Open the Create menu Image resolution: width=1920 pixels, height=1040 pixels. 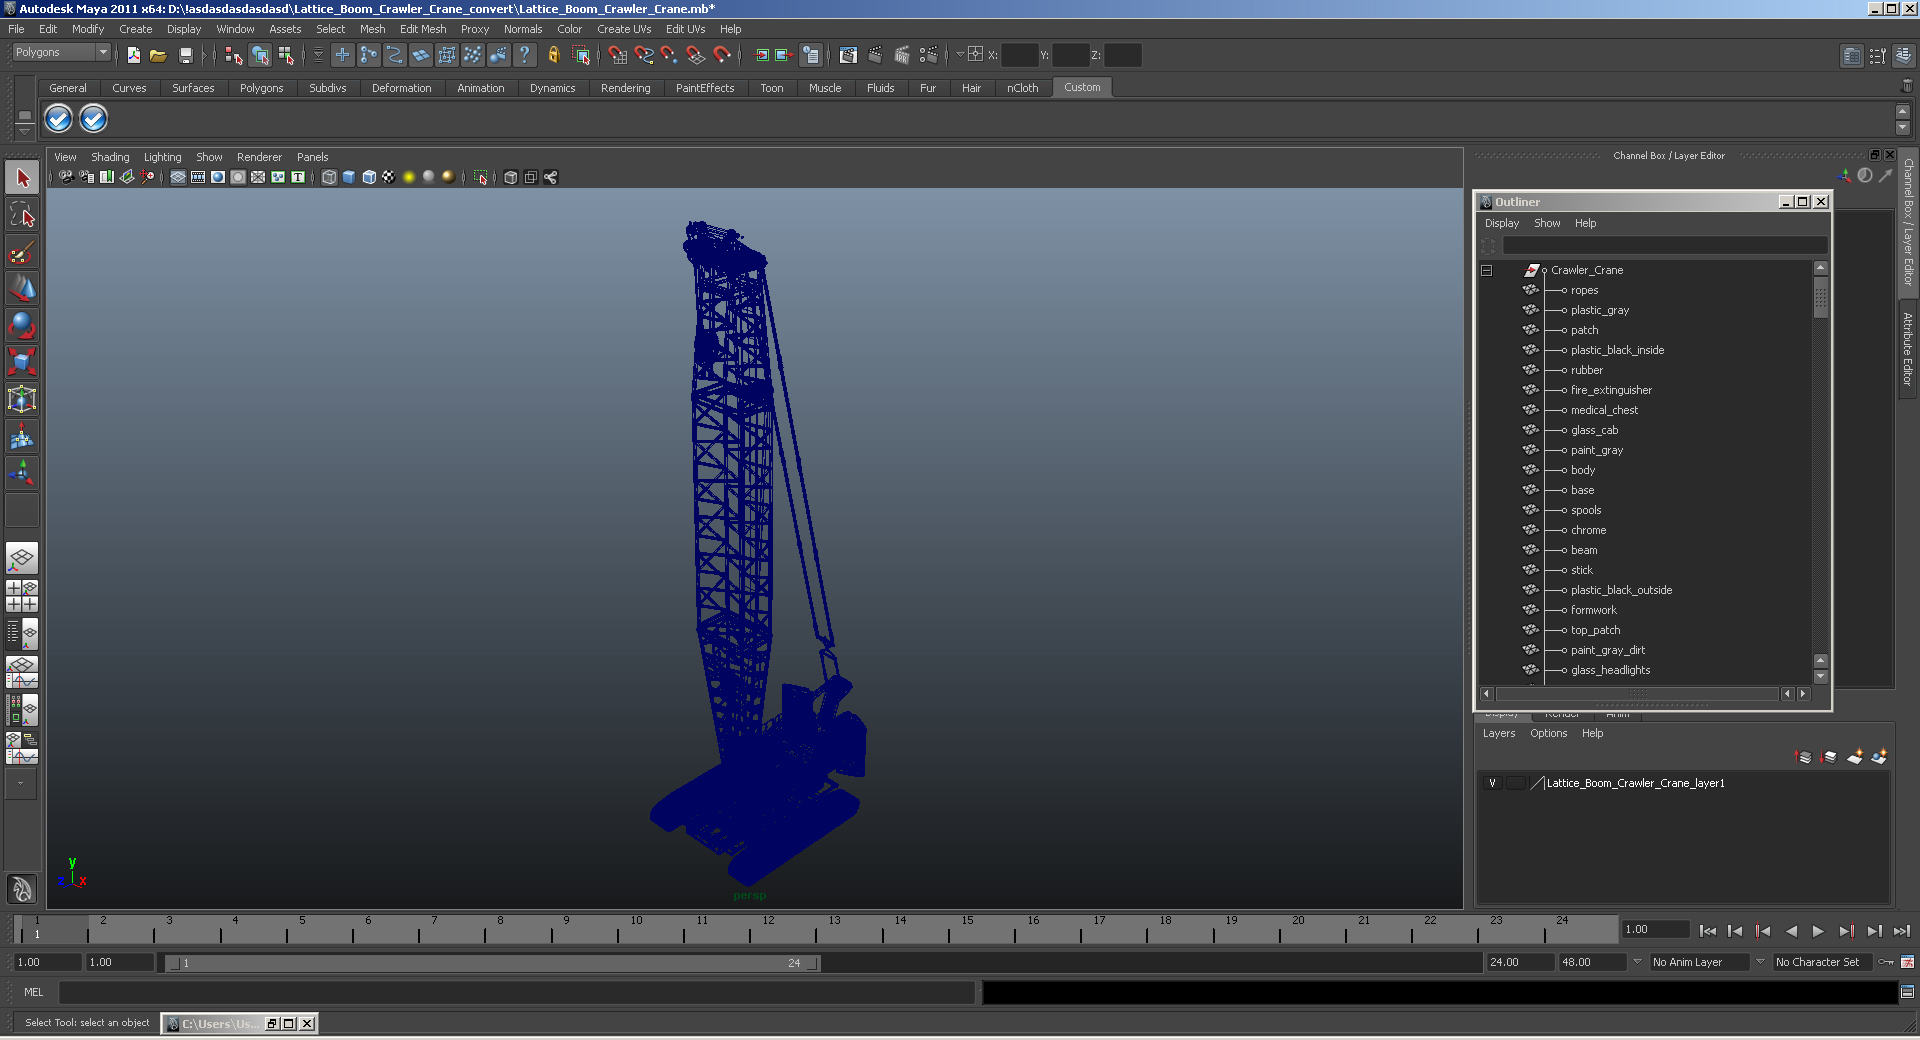click(135, 29)
